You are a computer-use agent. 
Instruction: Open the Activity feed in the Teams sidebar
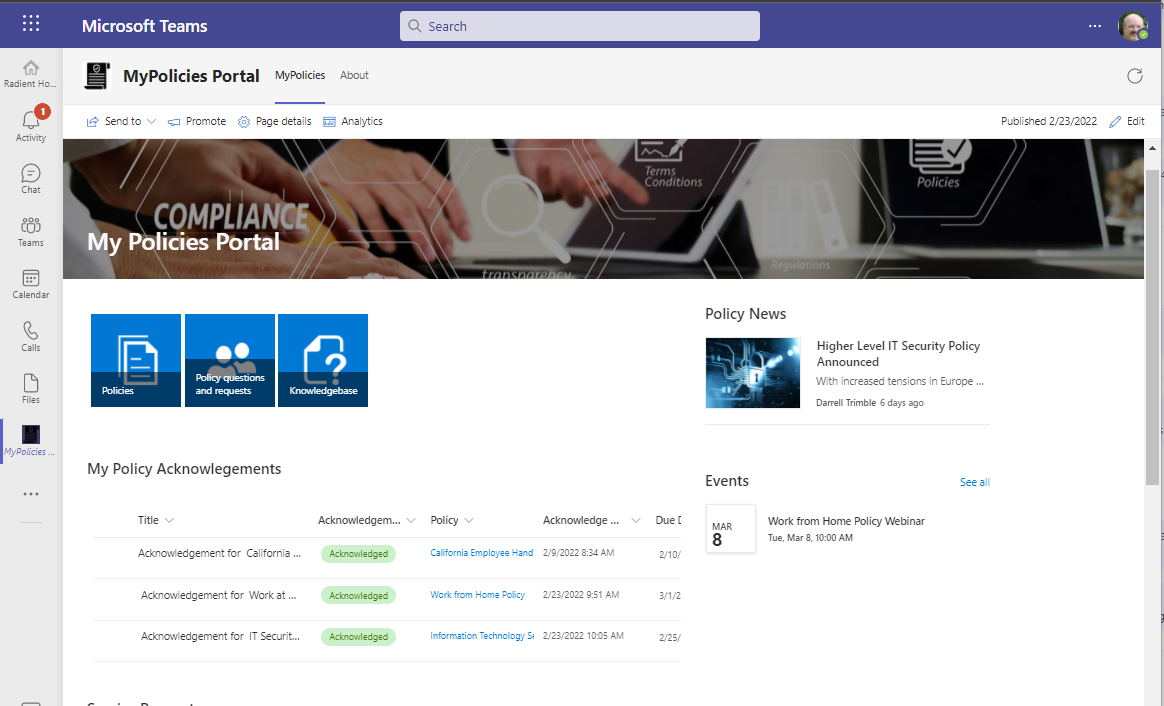30,123
